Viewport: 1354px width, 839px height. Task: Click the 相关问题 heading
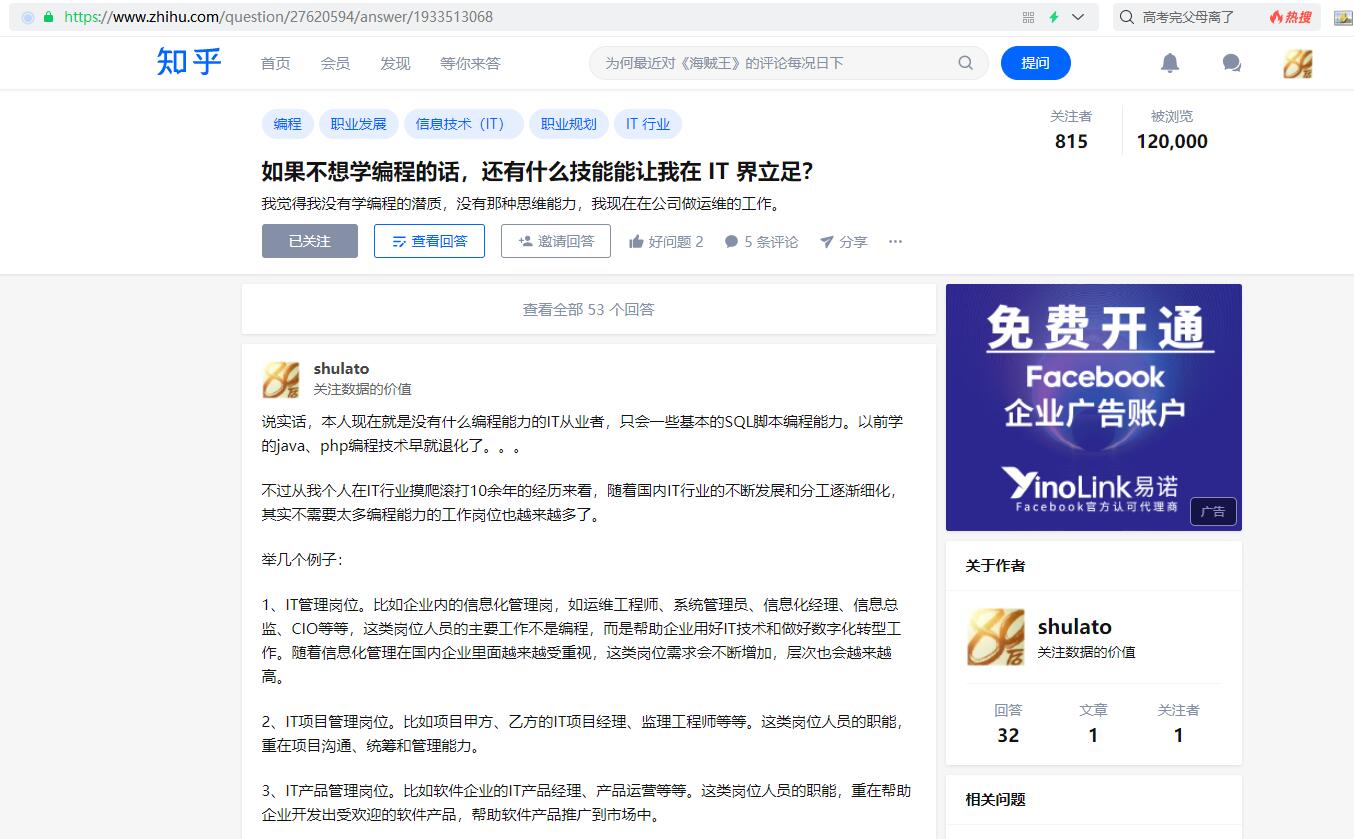click(x=995, y=800)
